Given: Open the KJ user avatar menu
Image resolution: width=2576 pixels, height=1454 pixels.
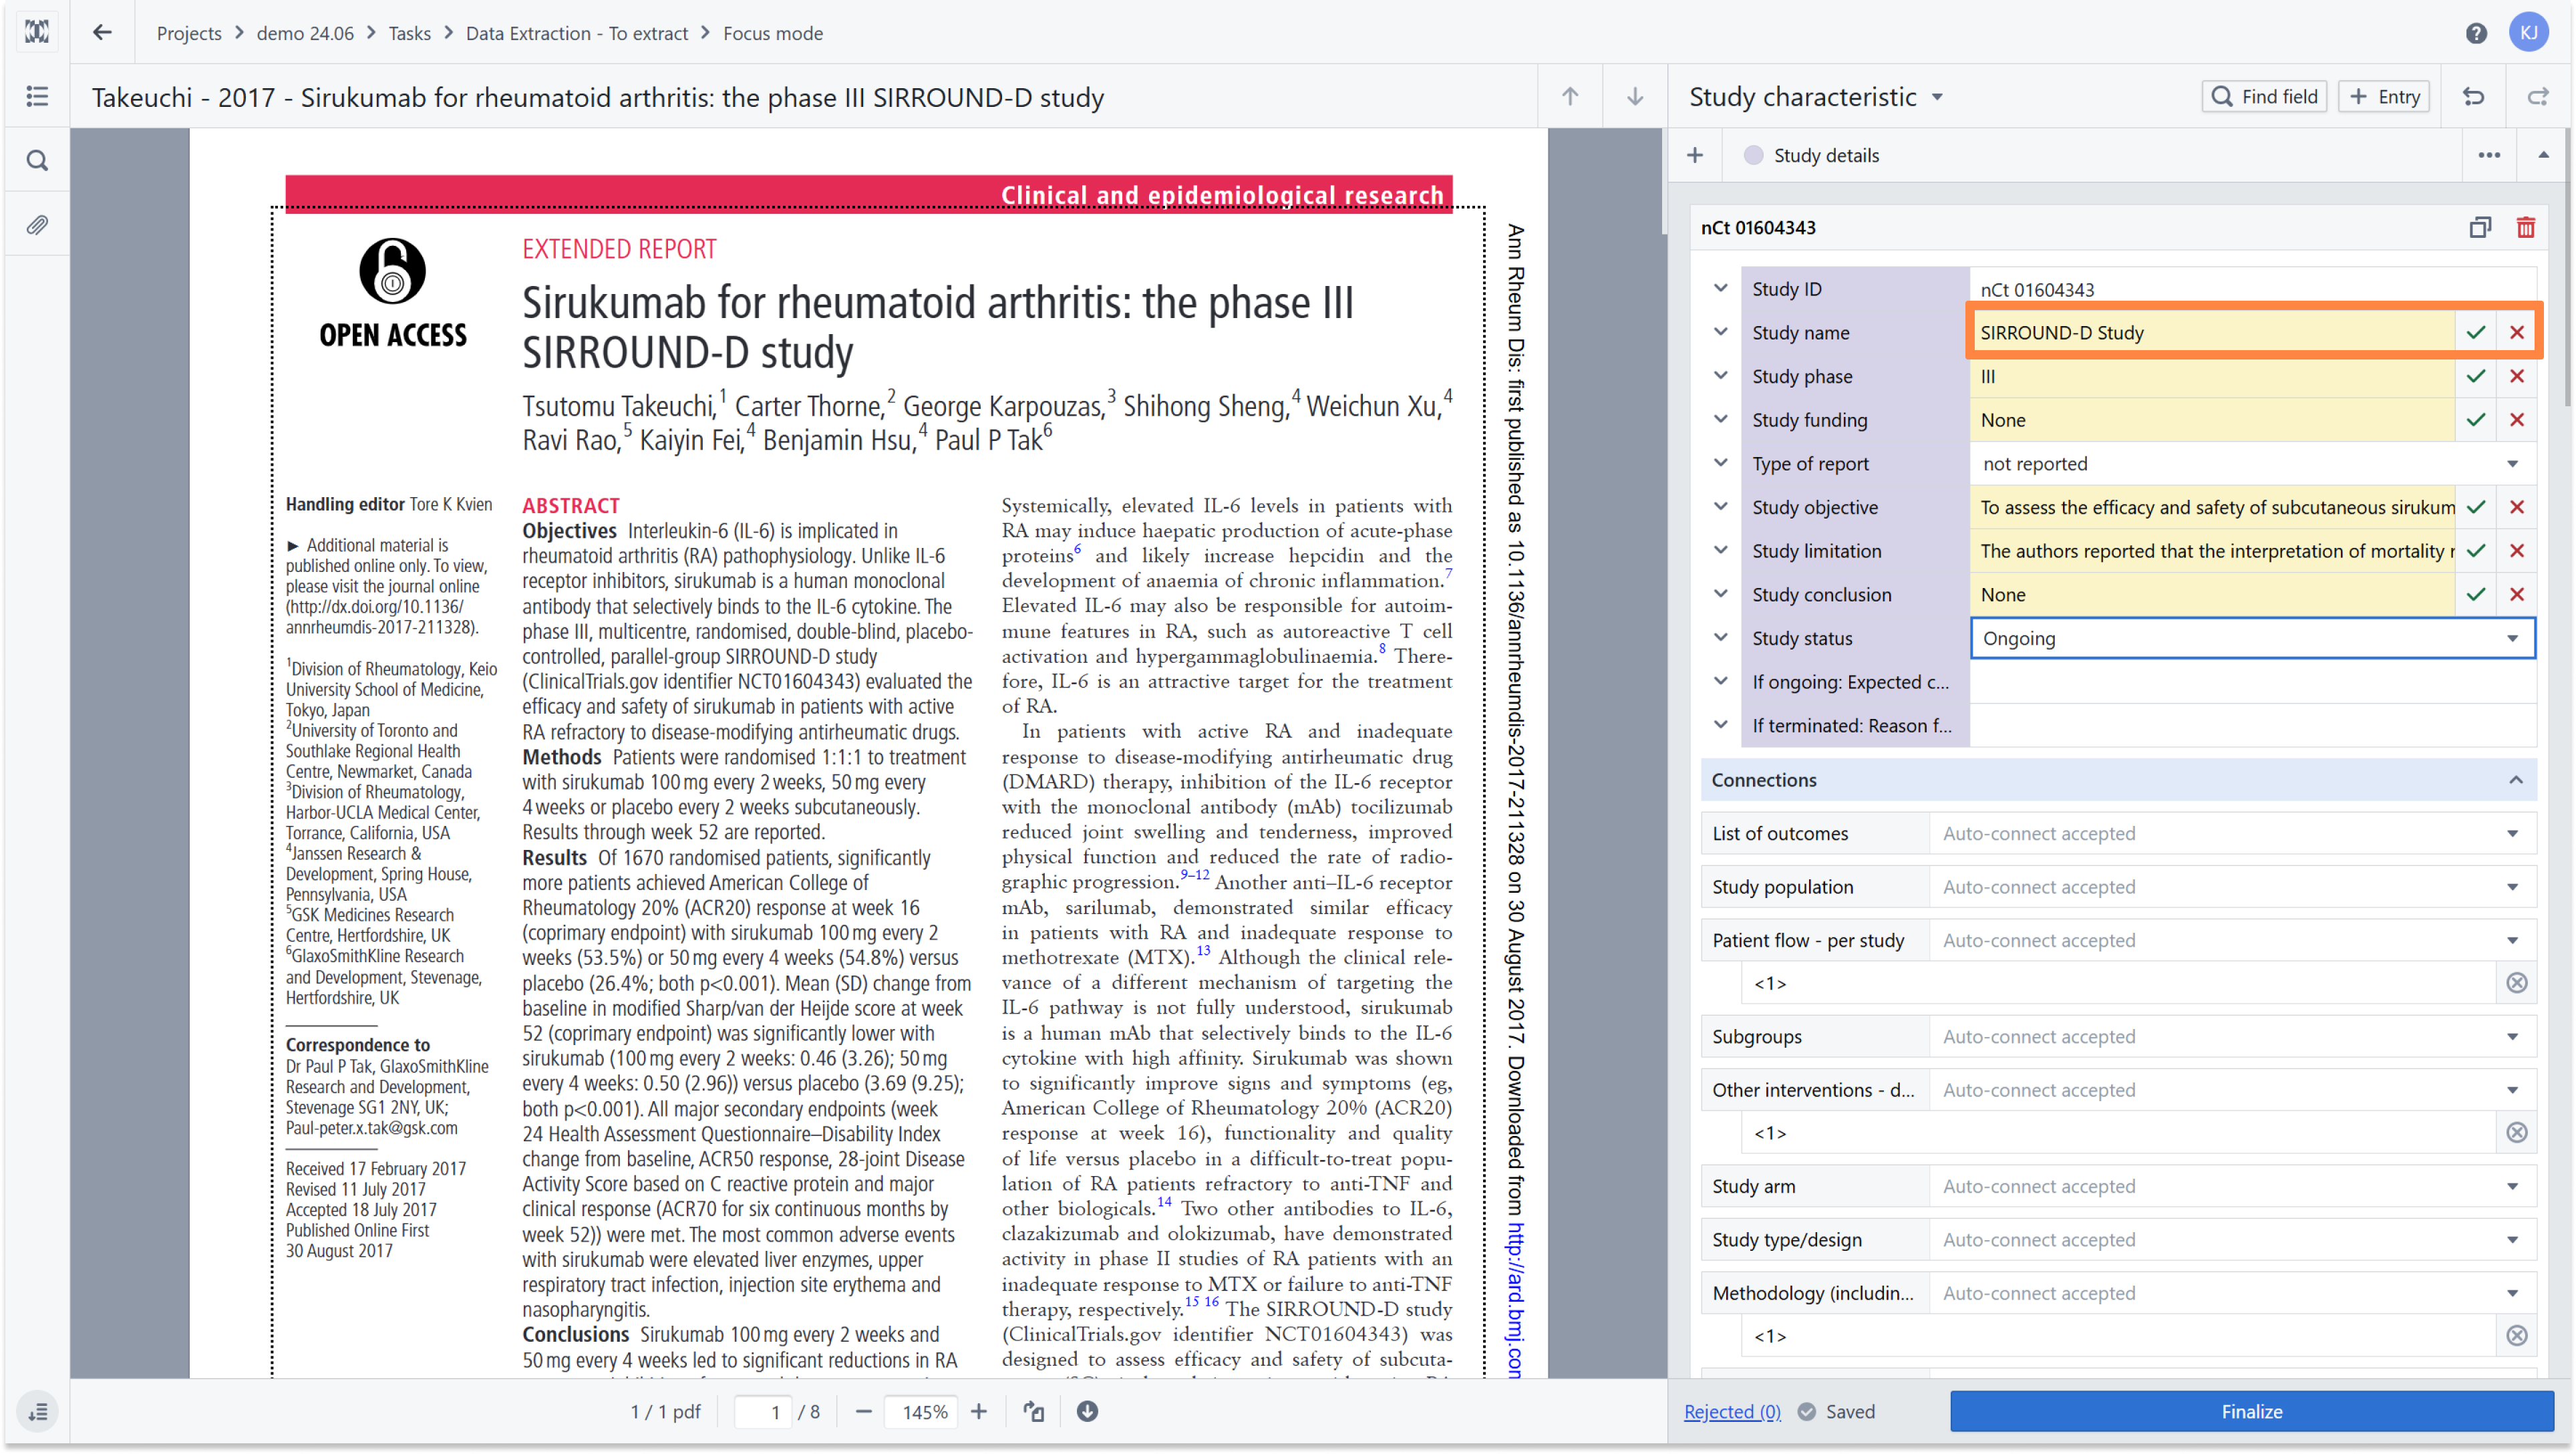Looking at the screenshot, I should [x=2528, y=33].
